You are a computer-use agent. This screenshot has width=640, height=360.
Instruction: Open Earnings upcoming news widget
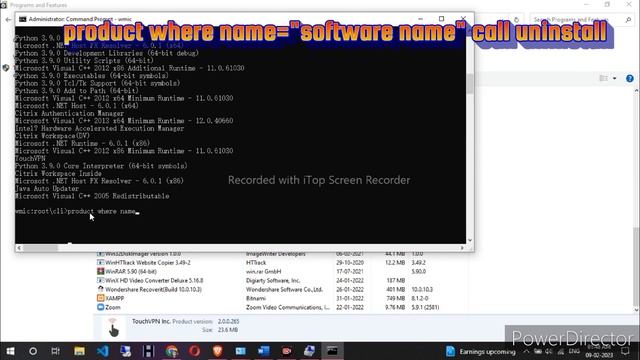click(480, 351)
